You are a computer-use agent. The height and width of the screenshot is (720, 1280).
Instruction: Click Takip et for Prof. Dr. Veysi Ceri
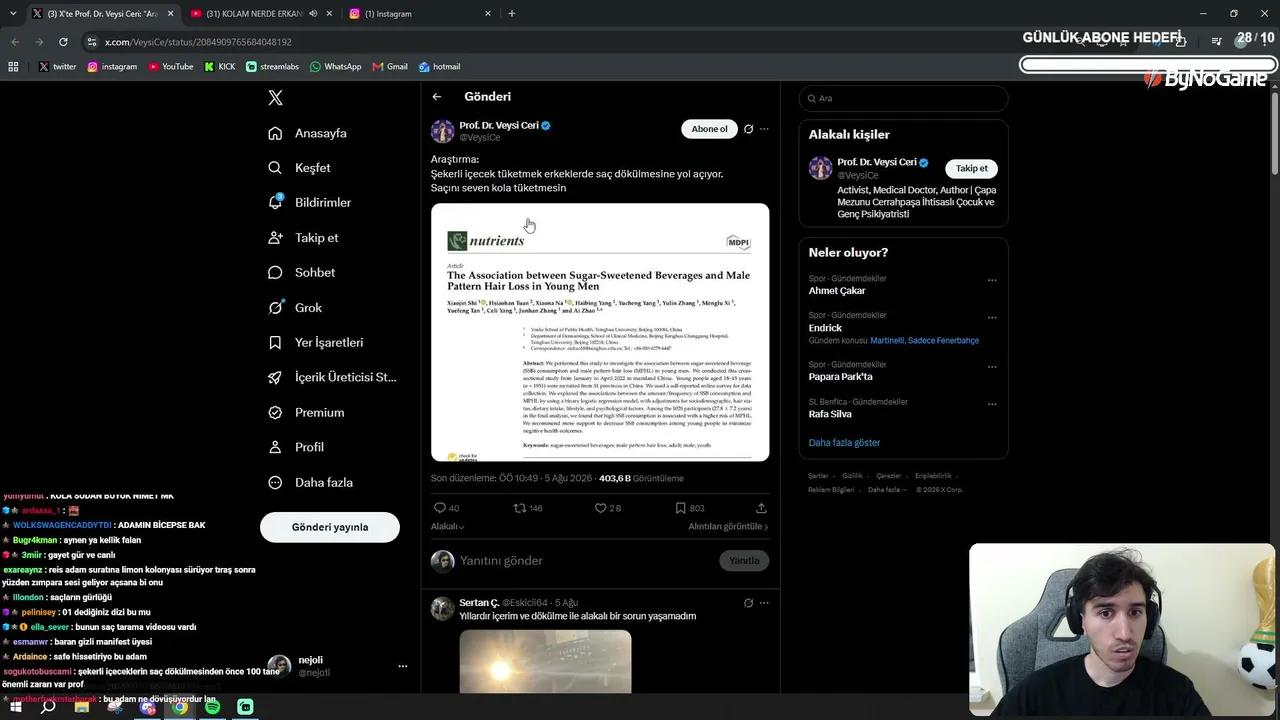pos(971,168)
